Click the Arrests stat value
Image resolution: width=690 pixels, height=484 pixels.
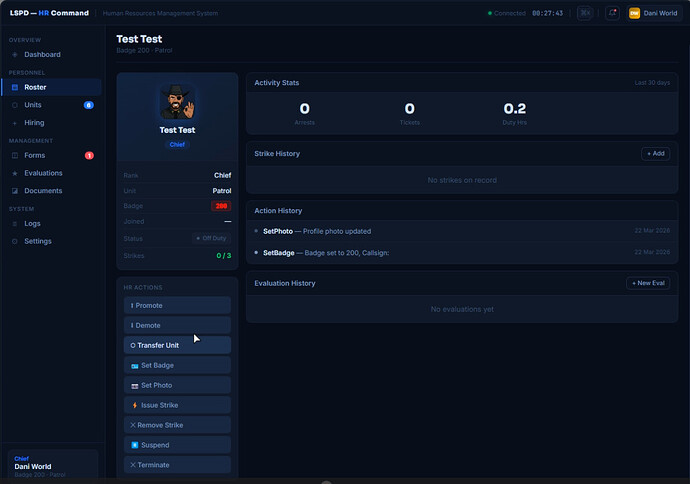(x=305, y=109)
